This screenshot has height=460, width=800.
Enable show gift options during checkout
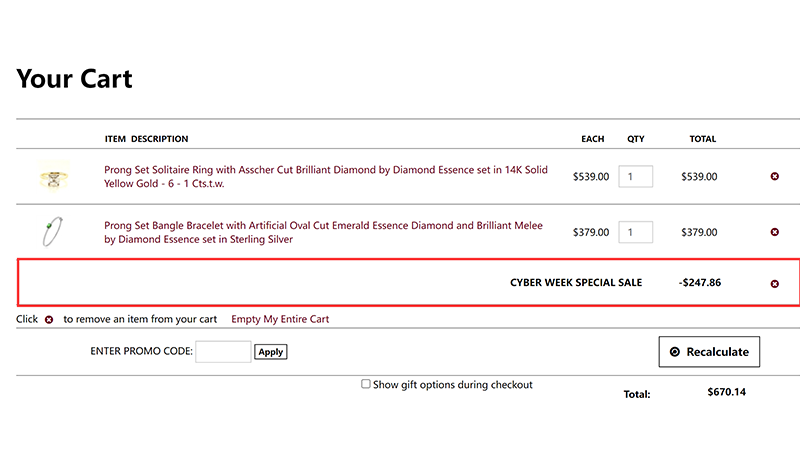[x=366, y=384]
